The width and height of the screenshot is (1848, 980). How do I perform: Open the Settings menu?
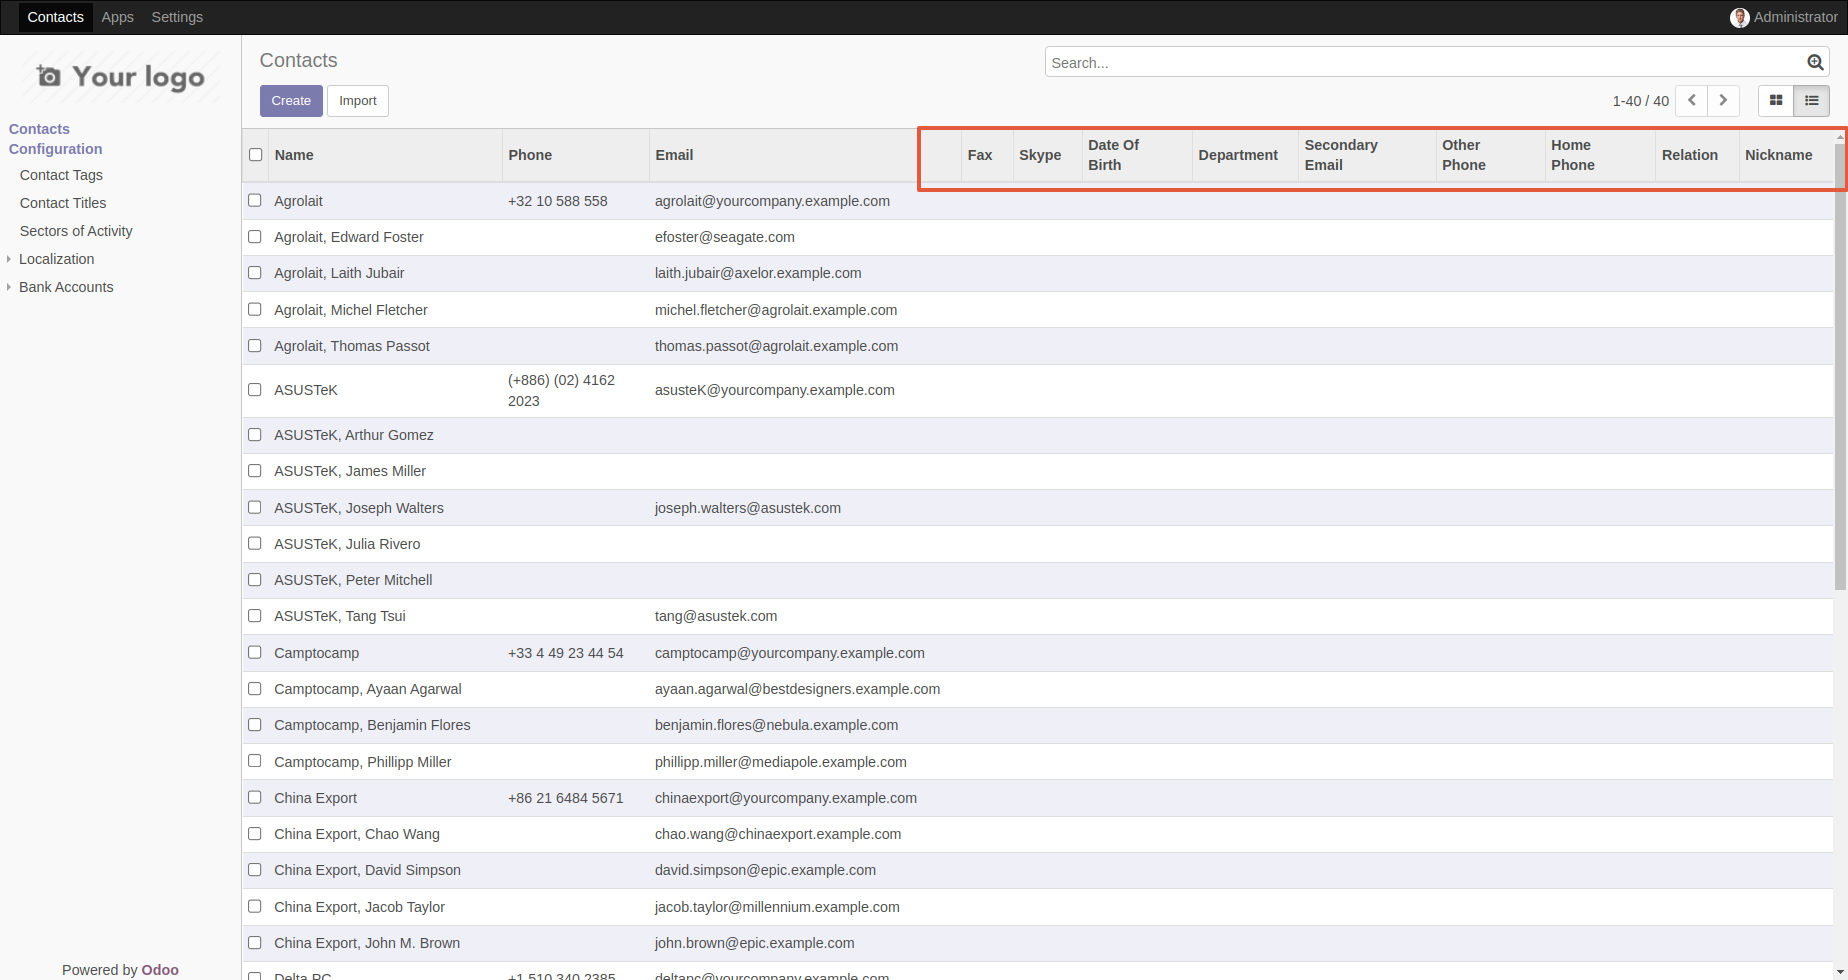click(177, 17)
